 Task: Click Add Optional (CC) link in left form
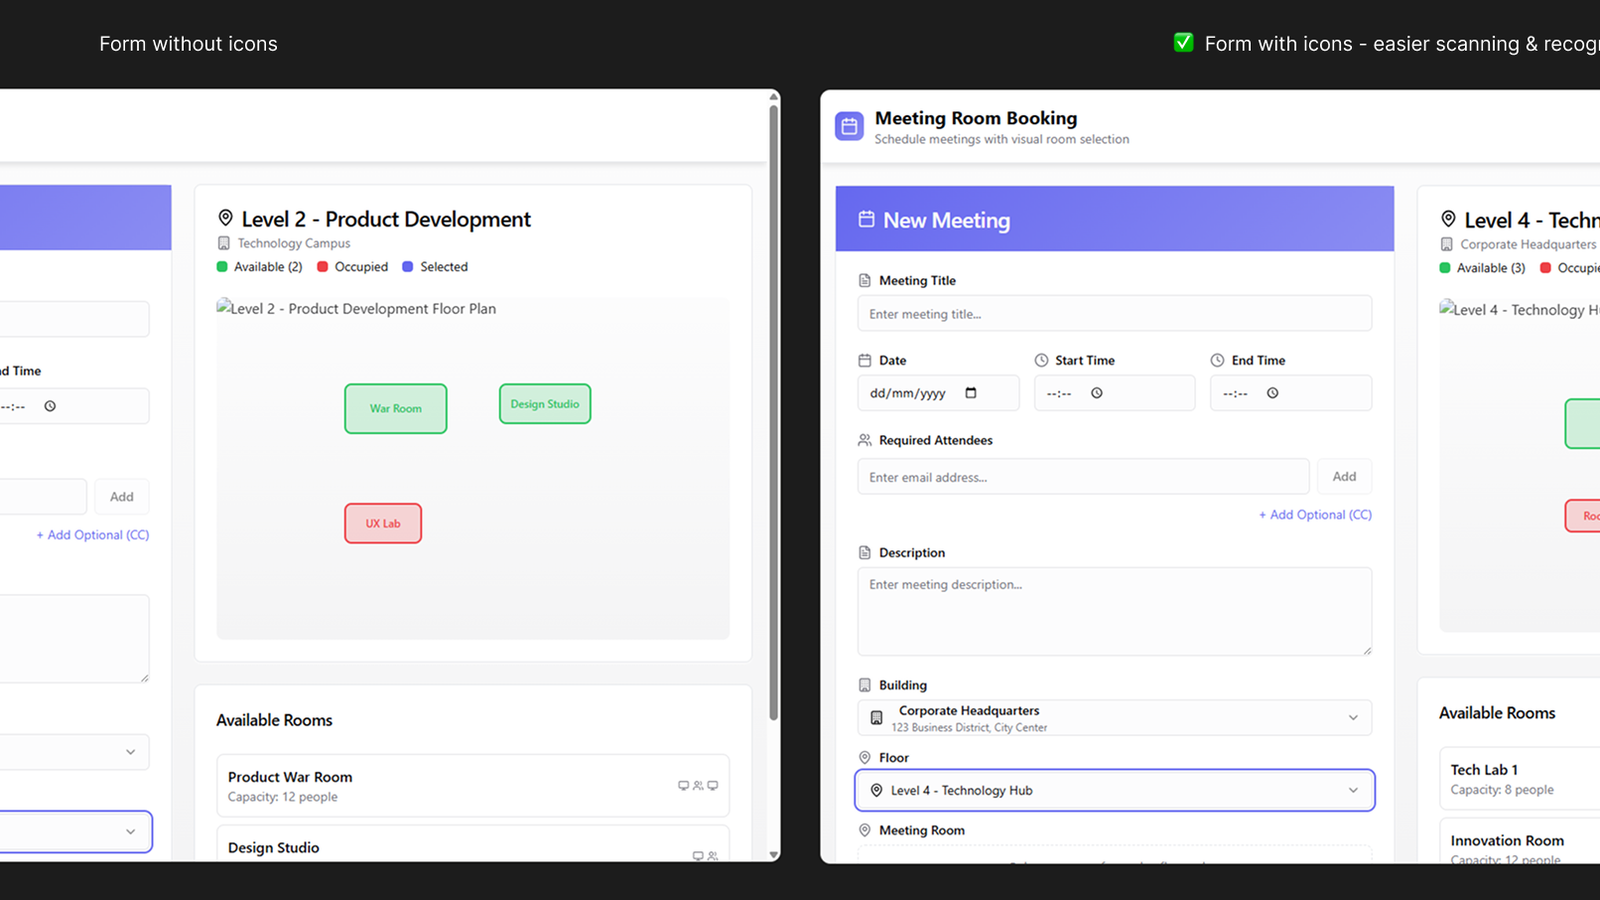pos(93,535)
